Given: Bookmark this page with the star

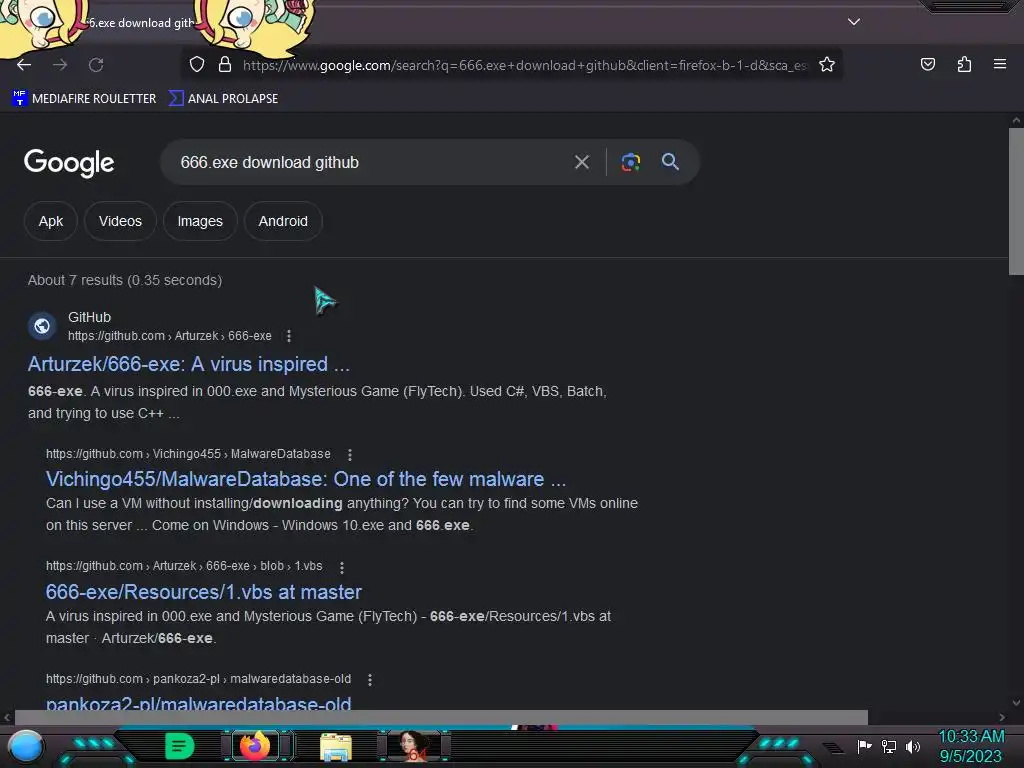Looking at the screenshot, I should (827, 65).
